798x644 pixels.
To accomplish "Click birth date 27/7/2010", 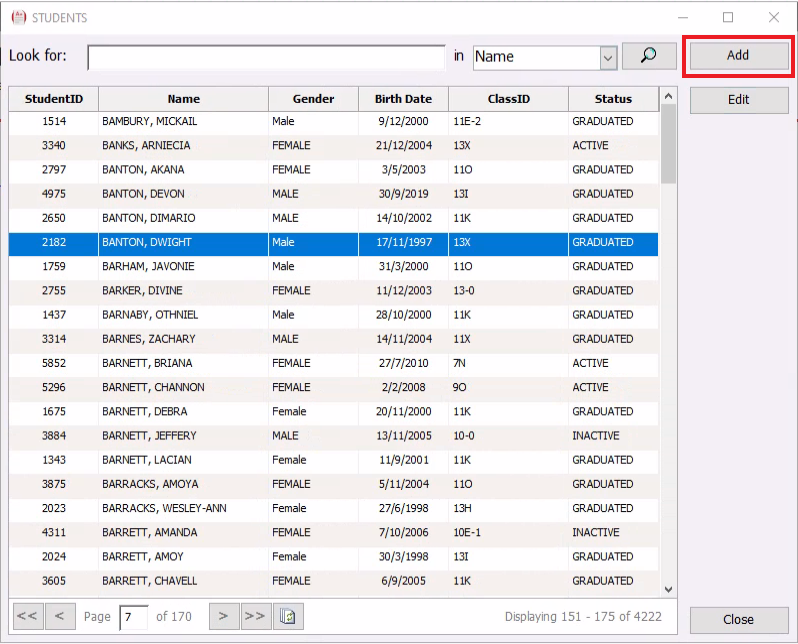I will click(404, 363).
